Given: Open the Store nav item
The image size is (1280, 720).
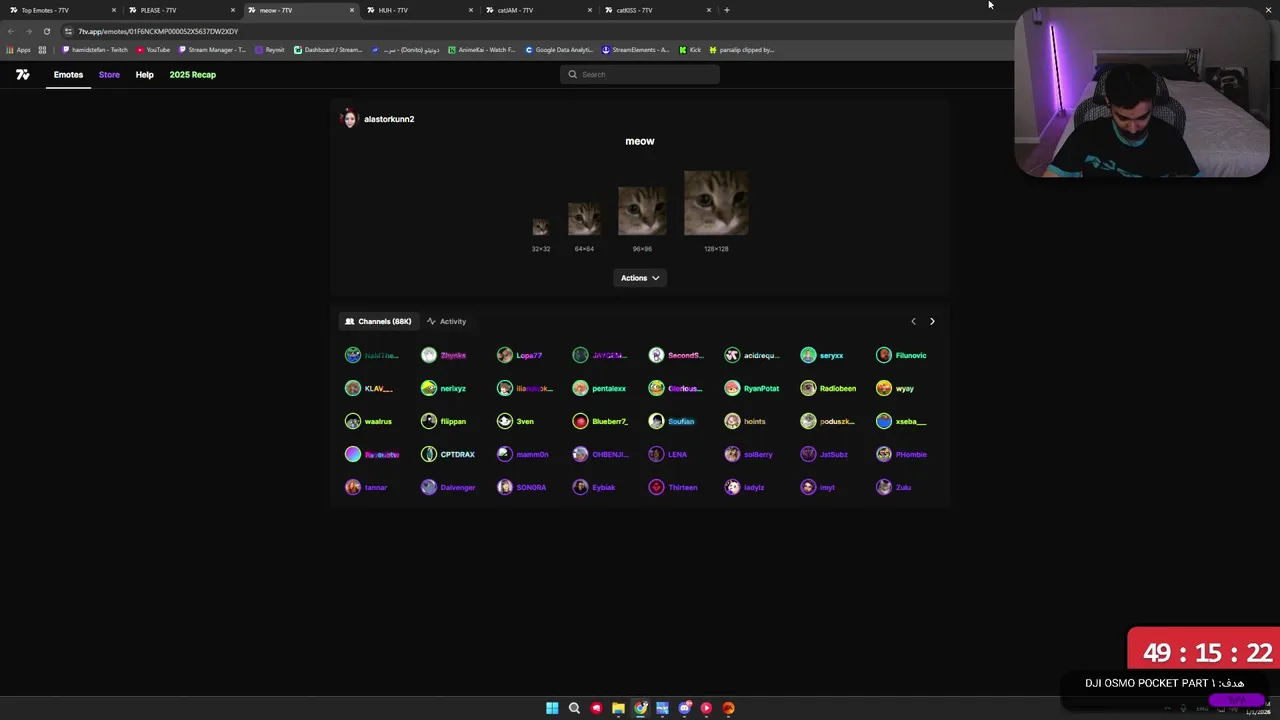Looking at the screenshot, I should (109, 75).
